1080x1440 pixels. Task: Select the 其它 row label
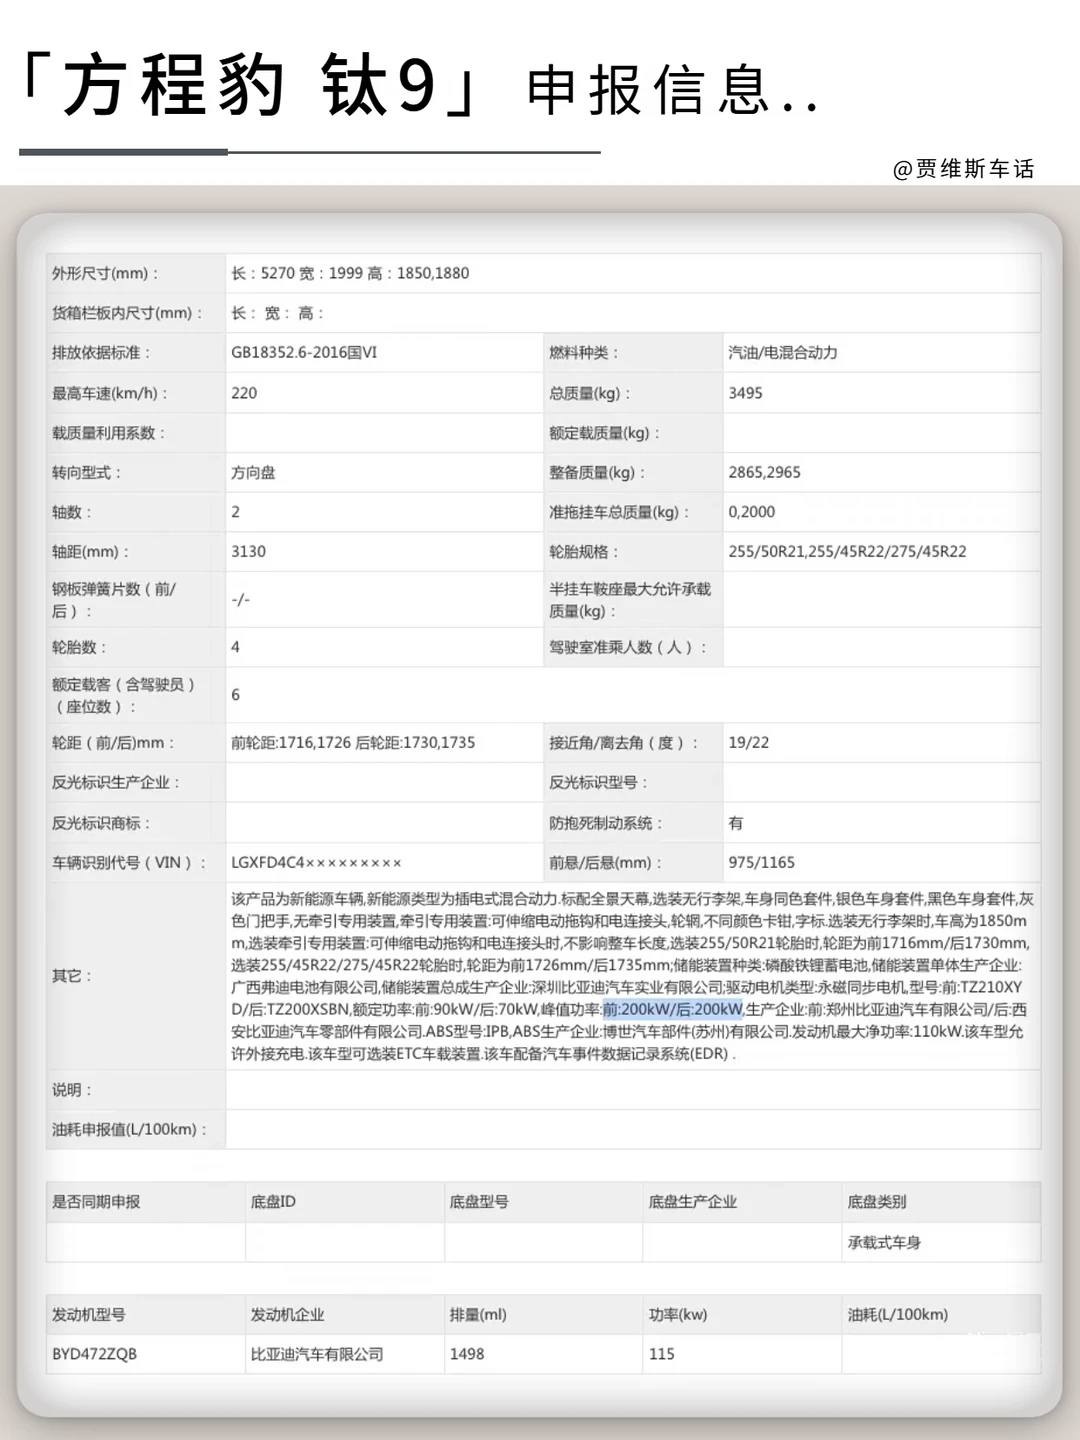coord(72,975)
